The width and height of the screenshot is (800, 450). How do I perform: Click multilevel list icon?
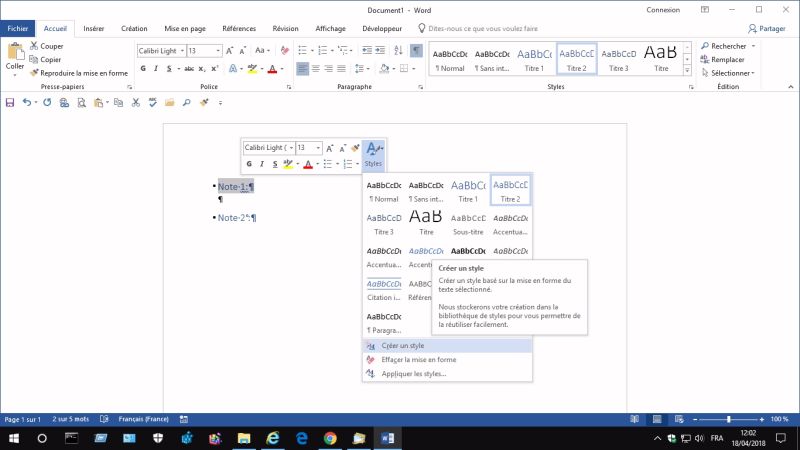(x=343, y=51)
